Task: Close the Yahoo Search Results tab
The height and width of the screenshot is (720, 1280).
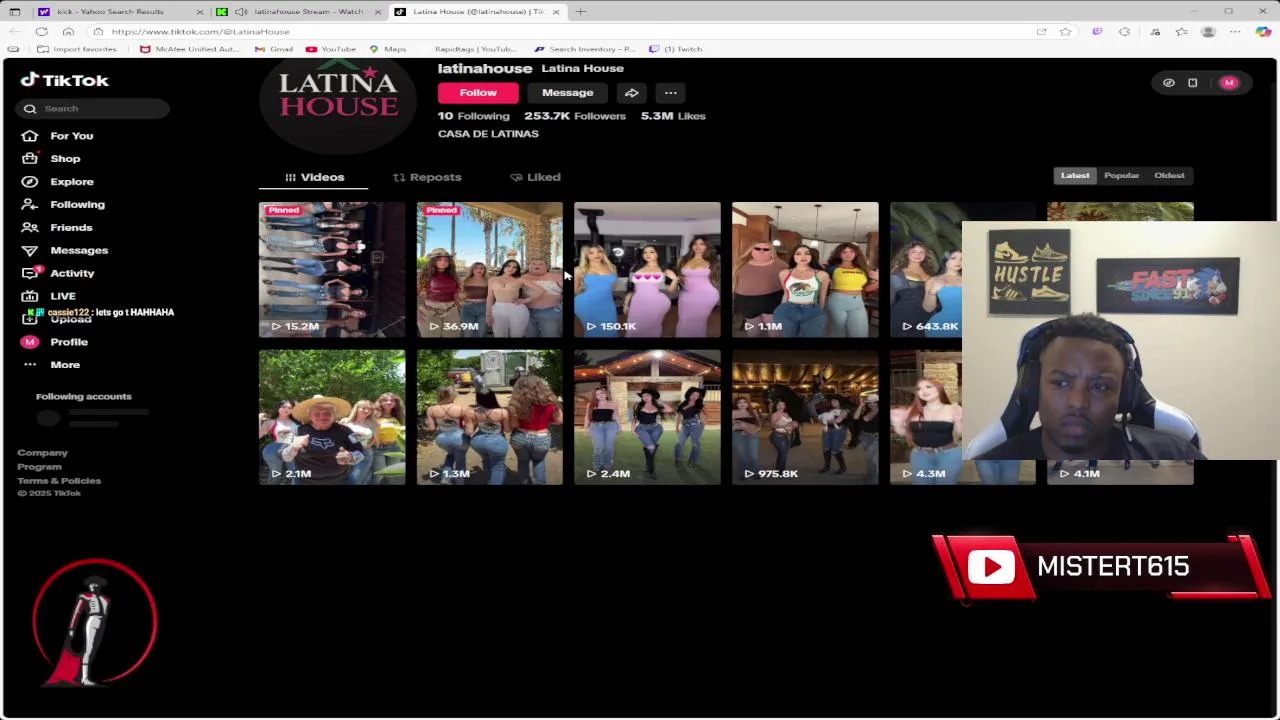Action: (x=199, y=12)
